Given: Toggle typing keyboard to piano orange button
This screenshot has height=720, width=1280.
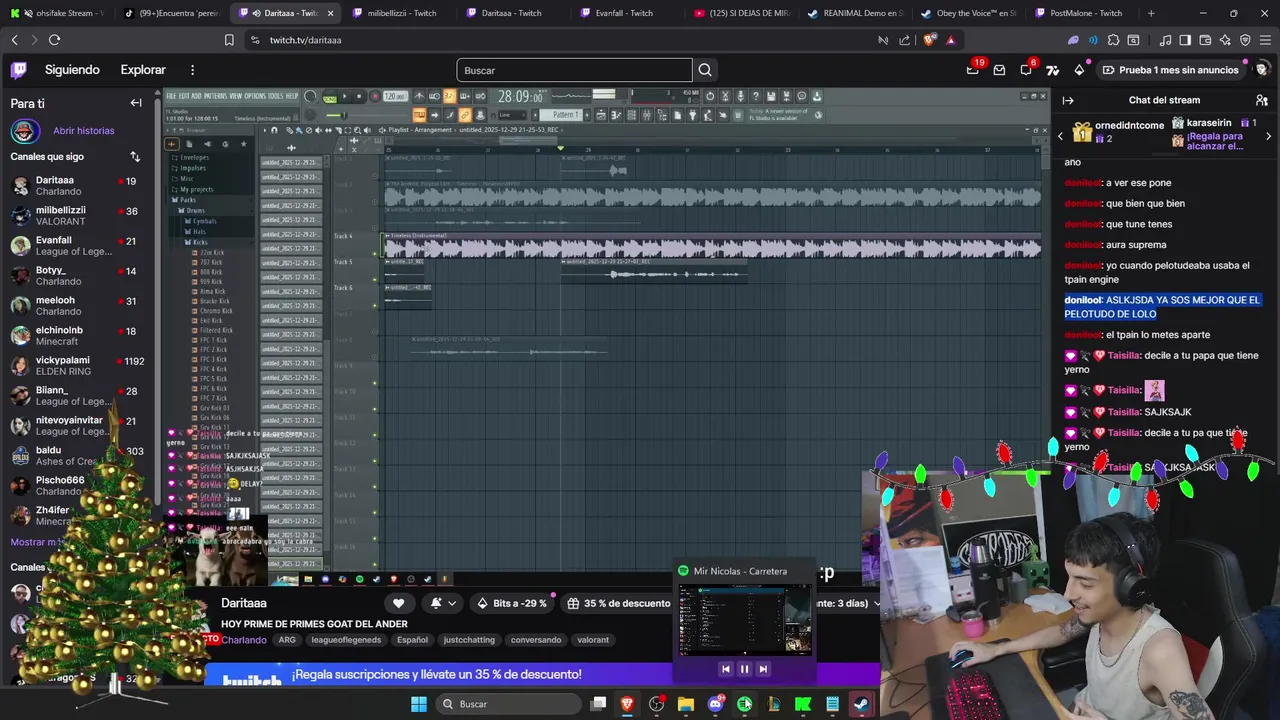Looking at the screenshot, I should click(x=419, y=115).
